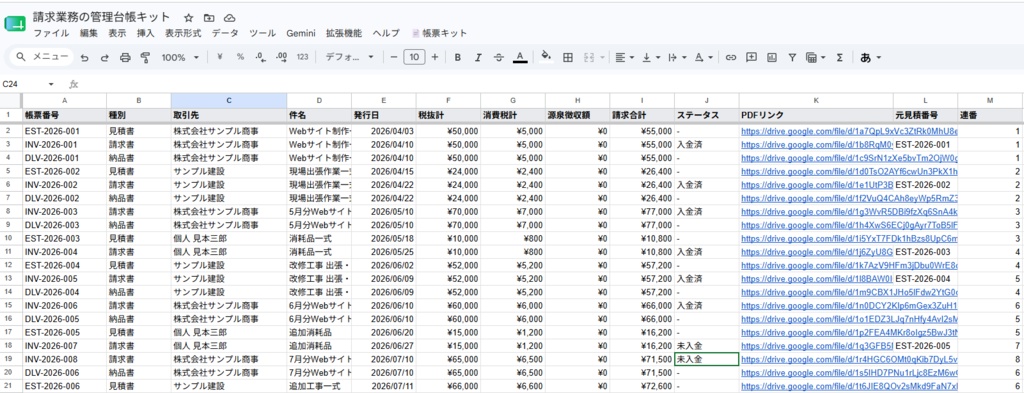Check the cloud save status icon
Image resolution: width=1024 pixels, height=393 pixels.
(x=229, y=18)
